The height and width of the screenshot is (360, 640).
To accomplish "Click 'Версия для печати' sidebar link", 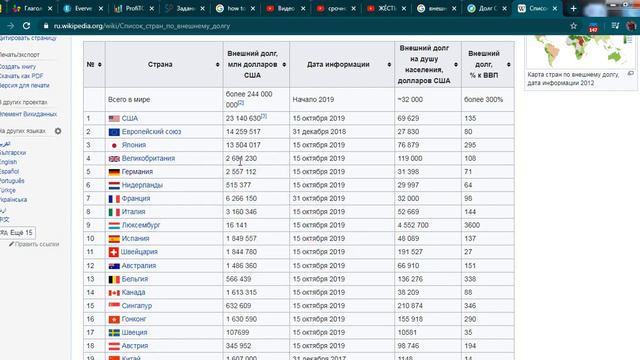I will tap(24, 85).
